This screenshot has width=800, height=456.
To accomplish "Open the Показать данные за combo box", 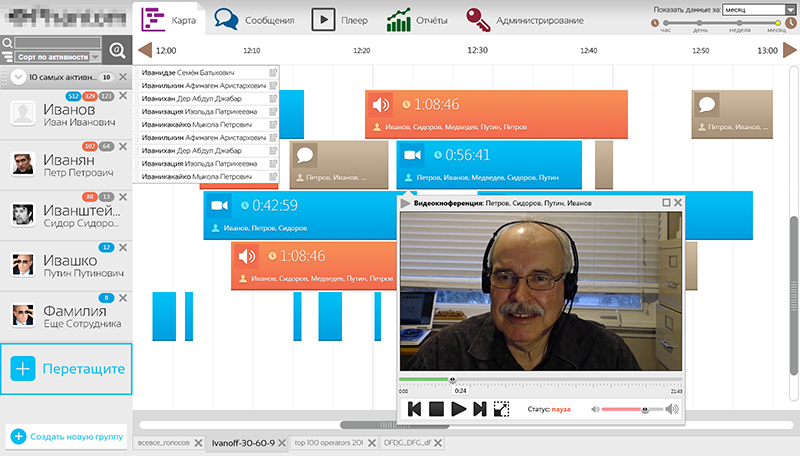I will click(759, 9).
